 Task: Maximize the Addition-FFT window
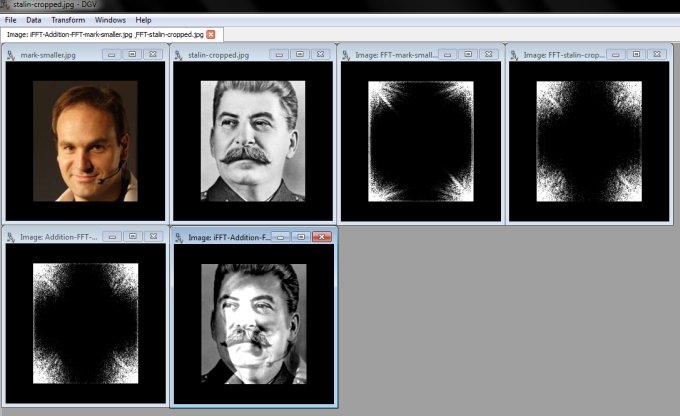(133, 236)
